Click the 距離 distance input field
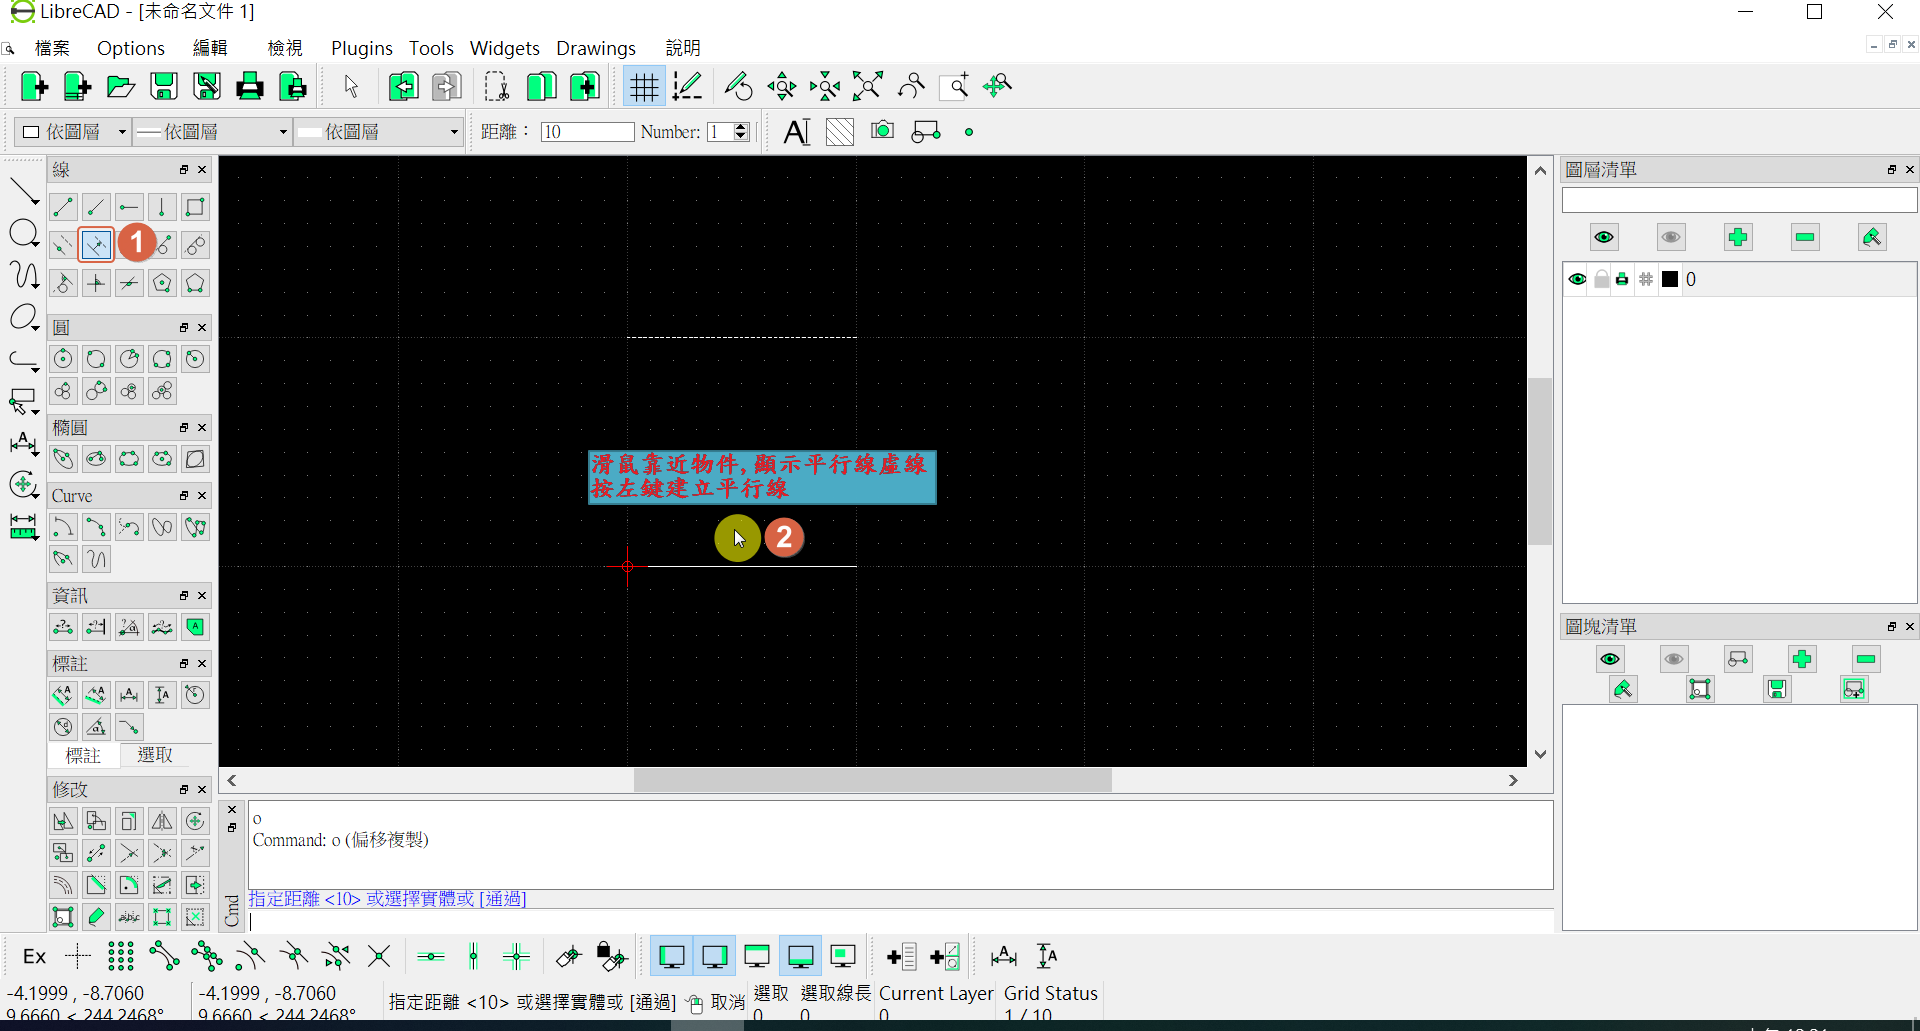This screenshot has width=1920, height=1031. [x=588, y=132]
